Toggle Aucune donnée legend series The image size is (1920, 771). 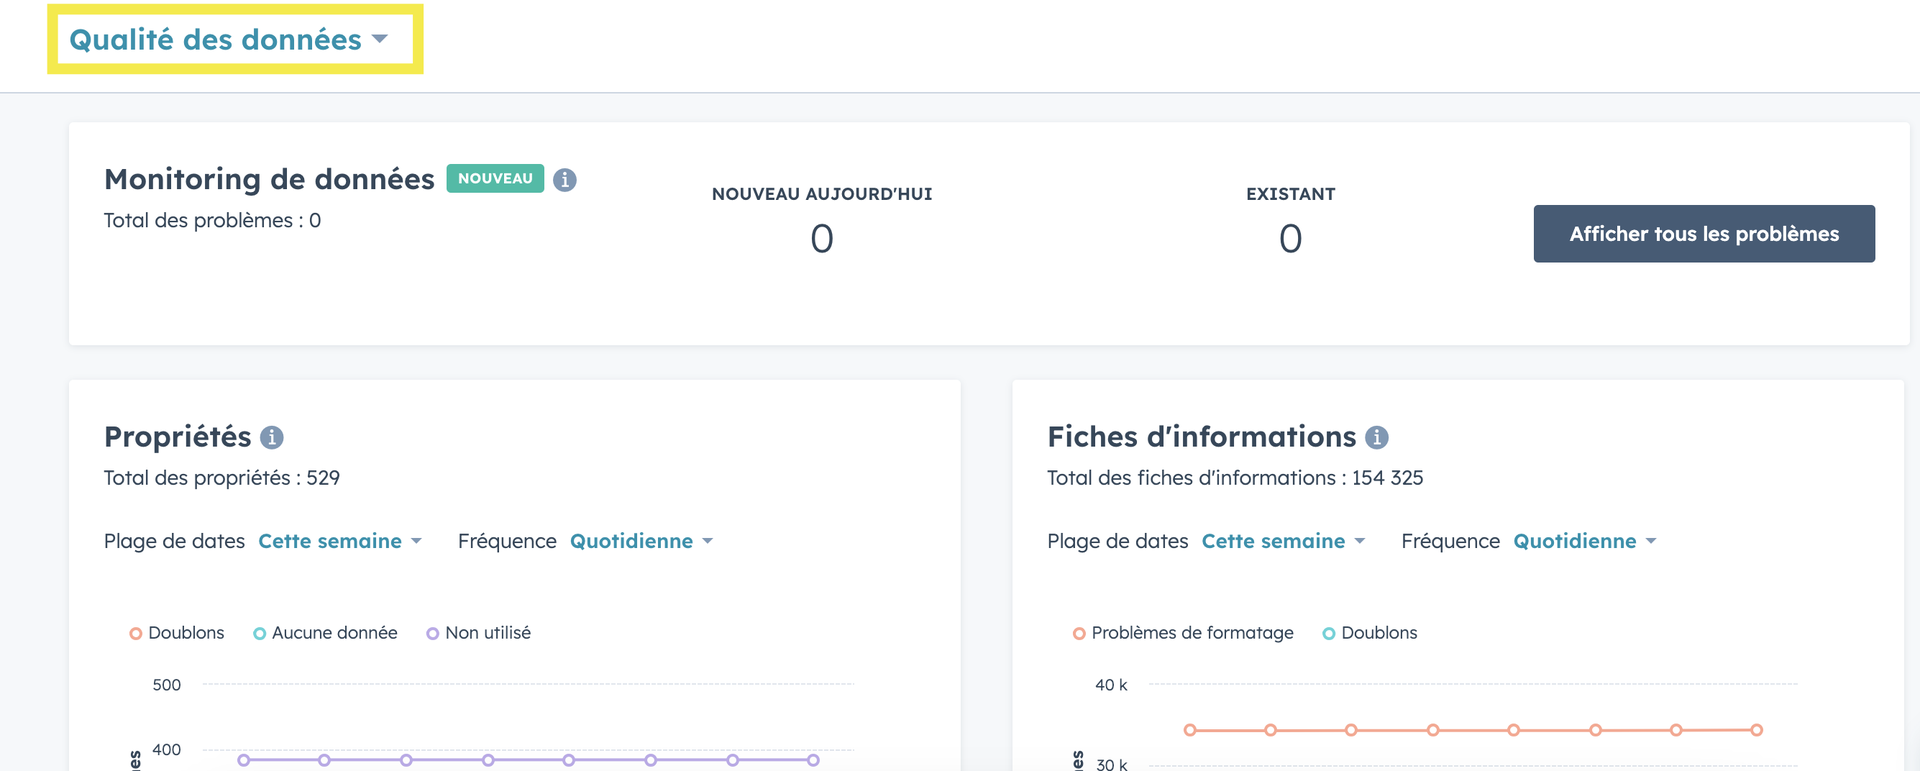[325, 633]
